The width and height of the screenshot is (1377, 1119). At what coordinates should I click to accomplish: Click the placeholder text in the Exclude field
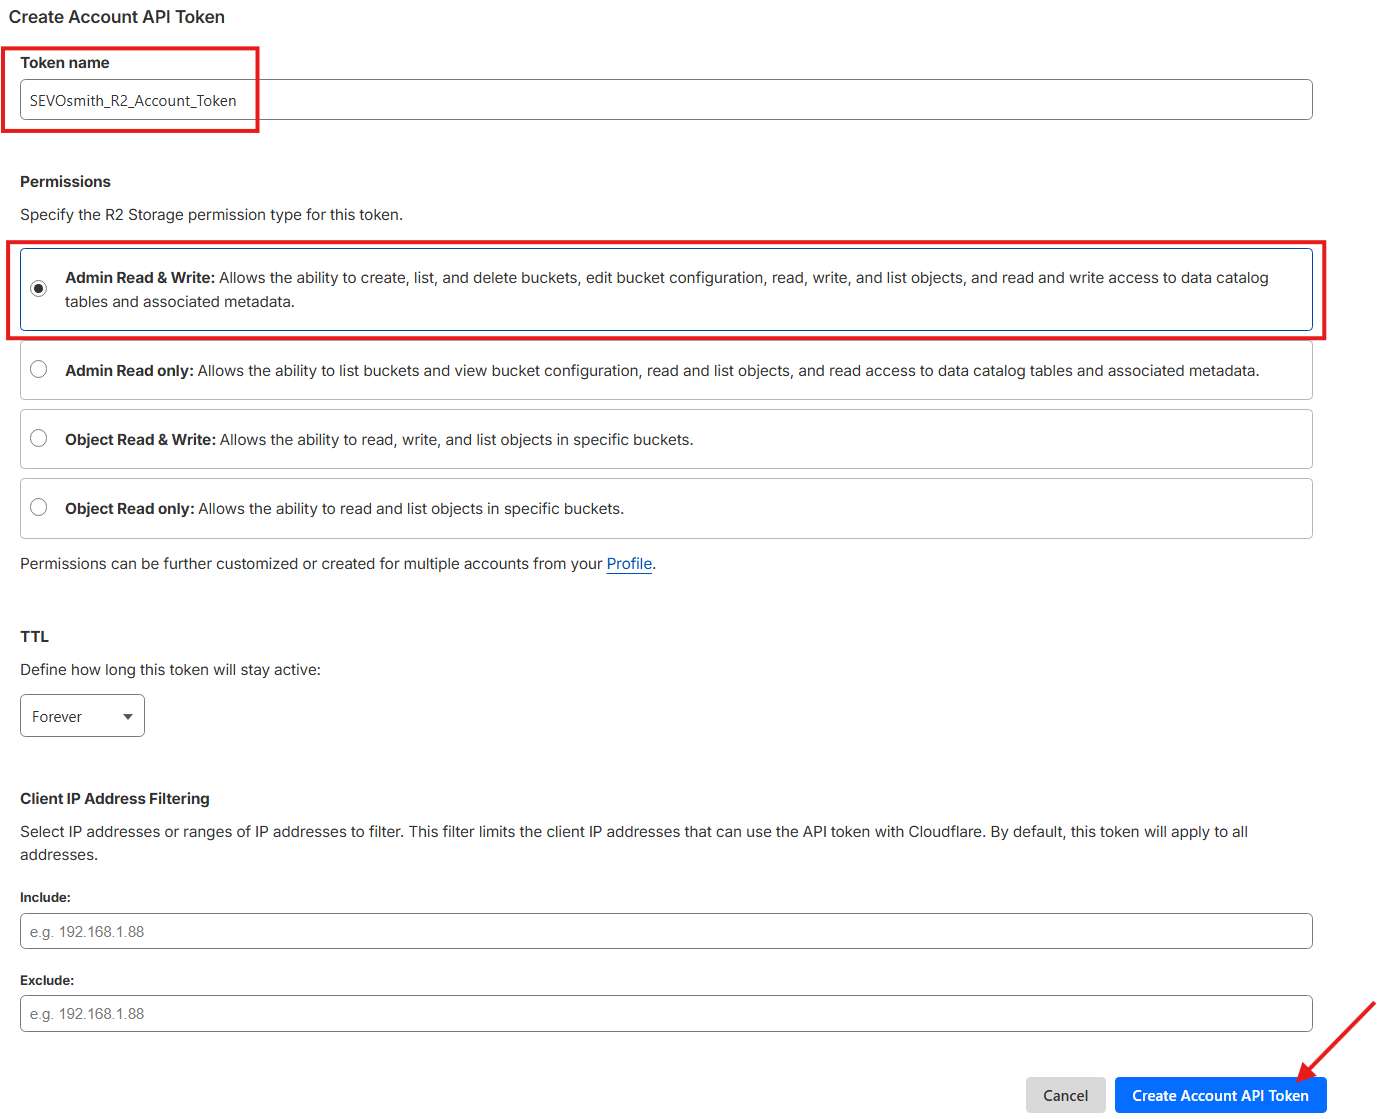coord(88,1013)
